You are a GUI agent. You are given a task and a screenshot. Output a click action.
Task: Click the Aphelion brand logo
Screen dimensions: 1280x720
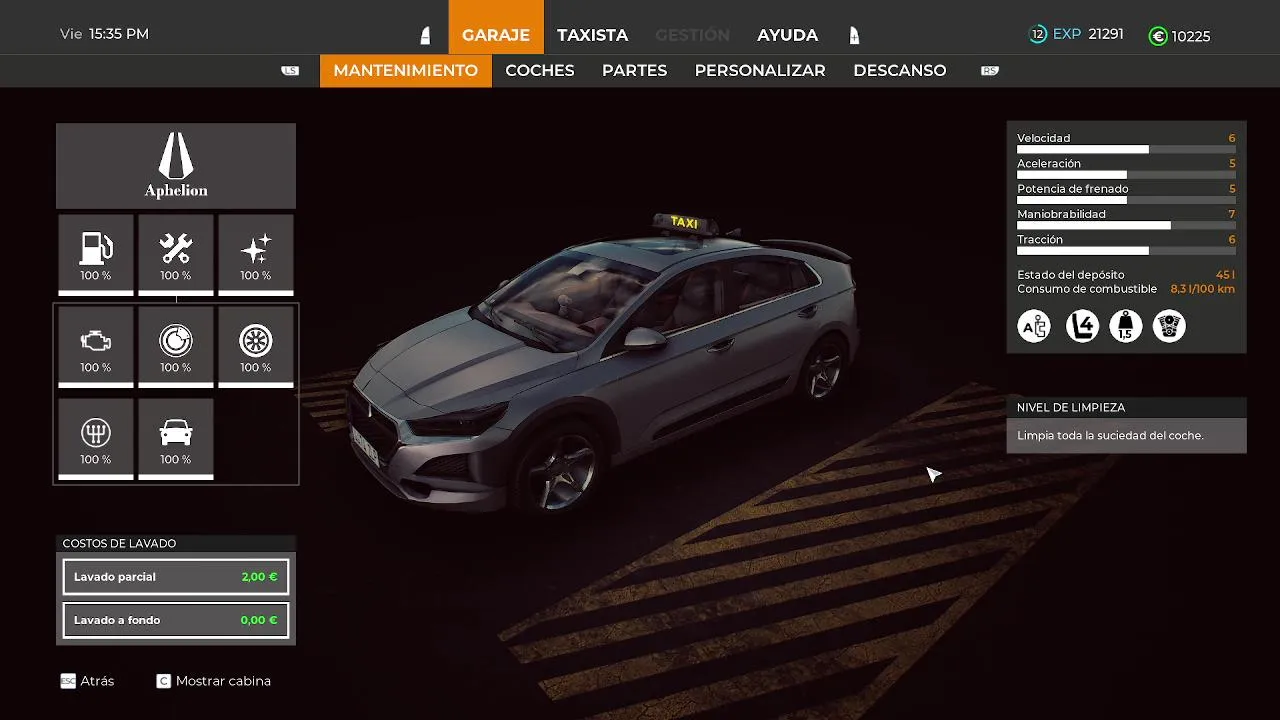(x=176, y=166)
